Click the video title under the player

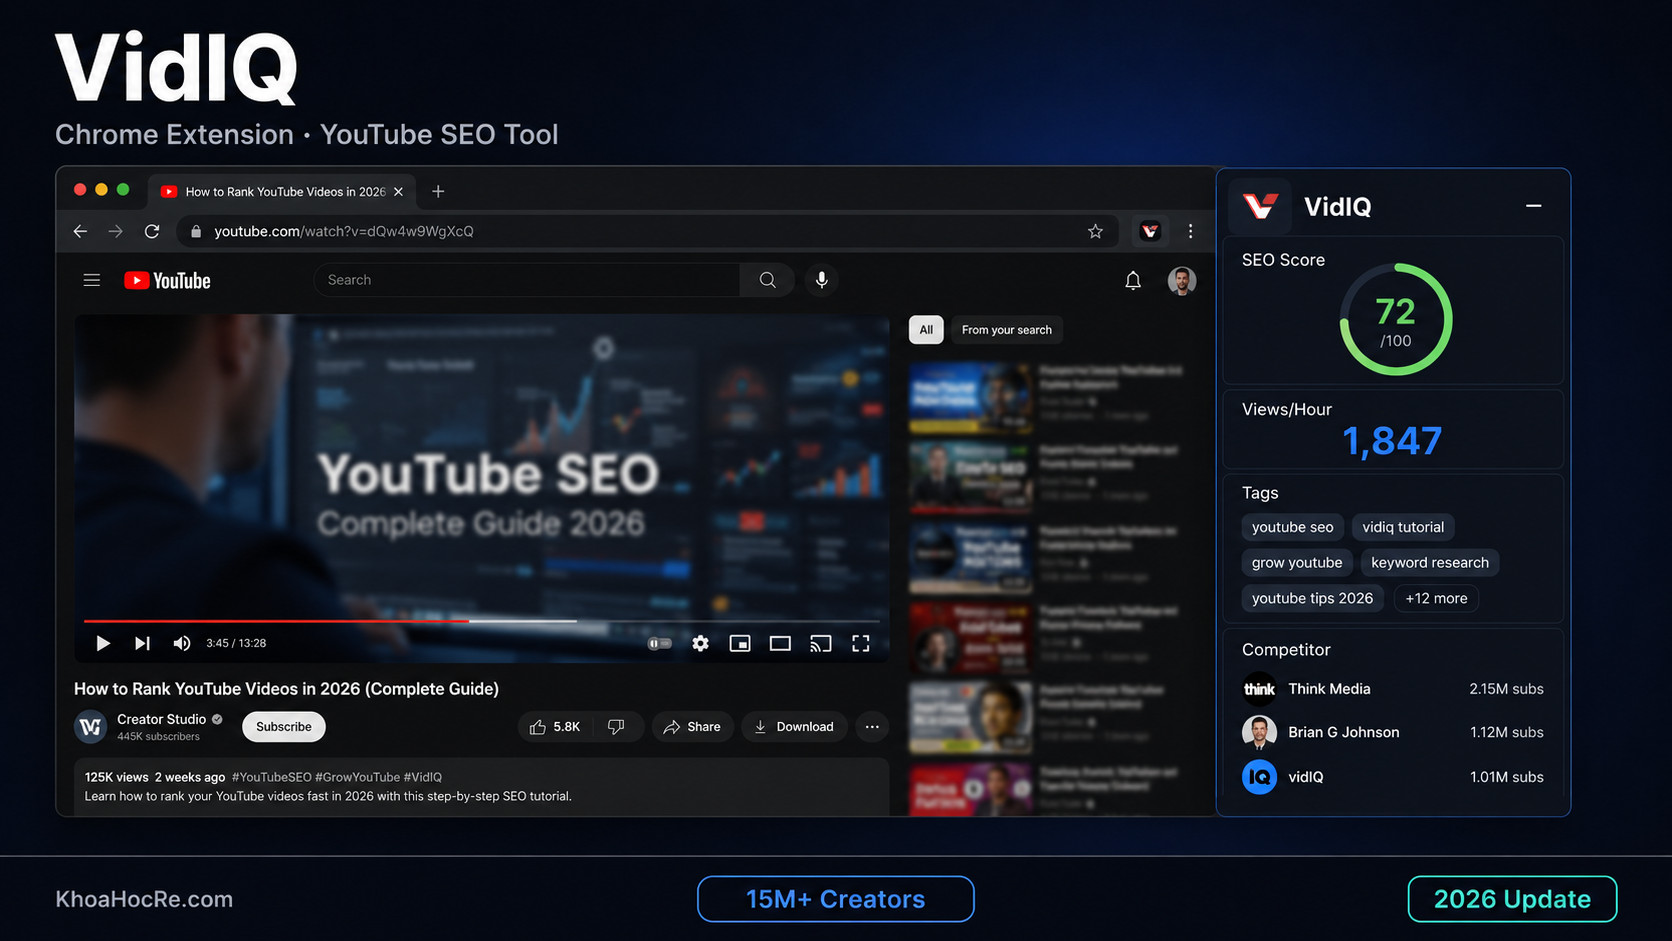(x=286, y=689)
